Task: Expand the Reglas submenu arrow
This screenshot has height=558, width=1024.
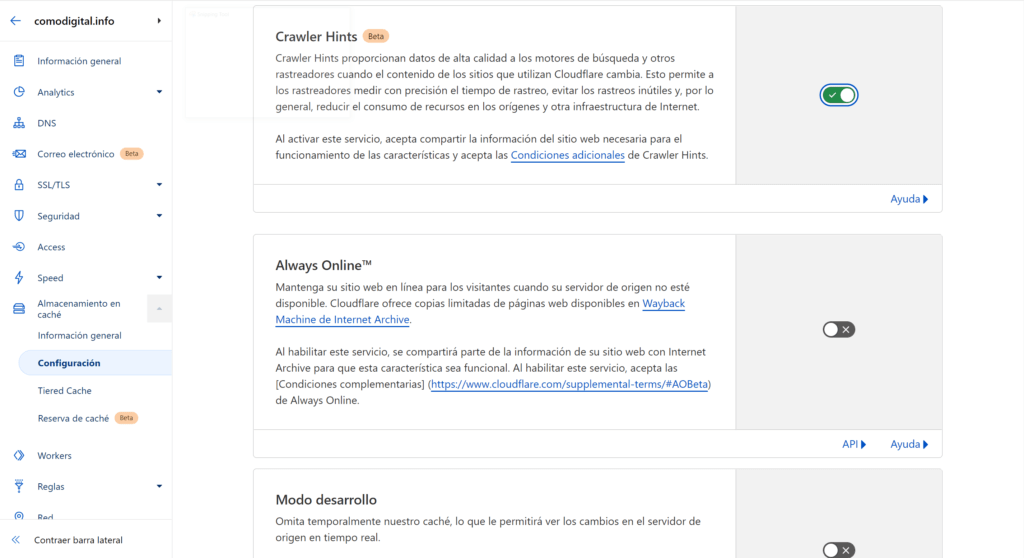Action: (x=159, y=486)
